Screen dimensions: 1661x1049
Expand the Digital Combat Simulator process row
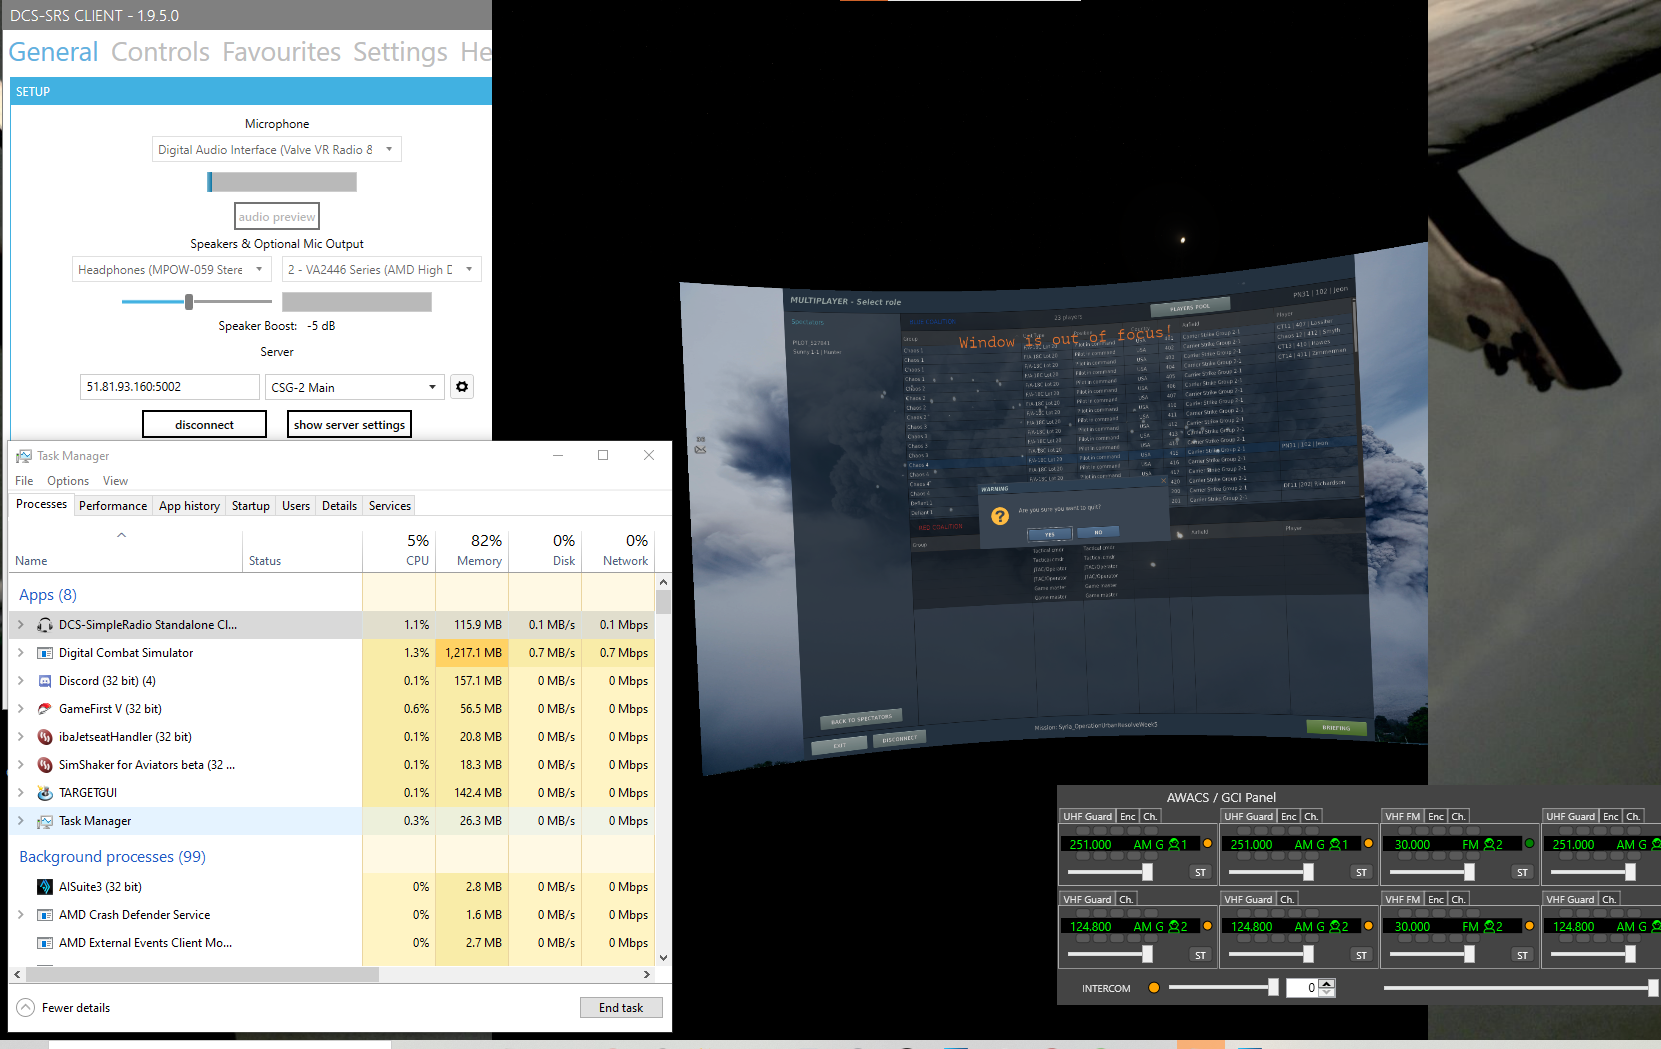pos(20,653)
